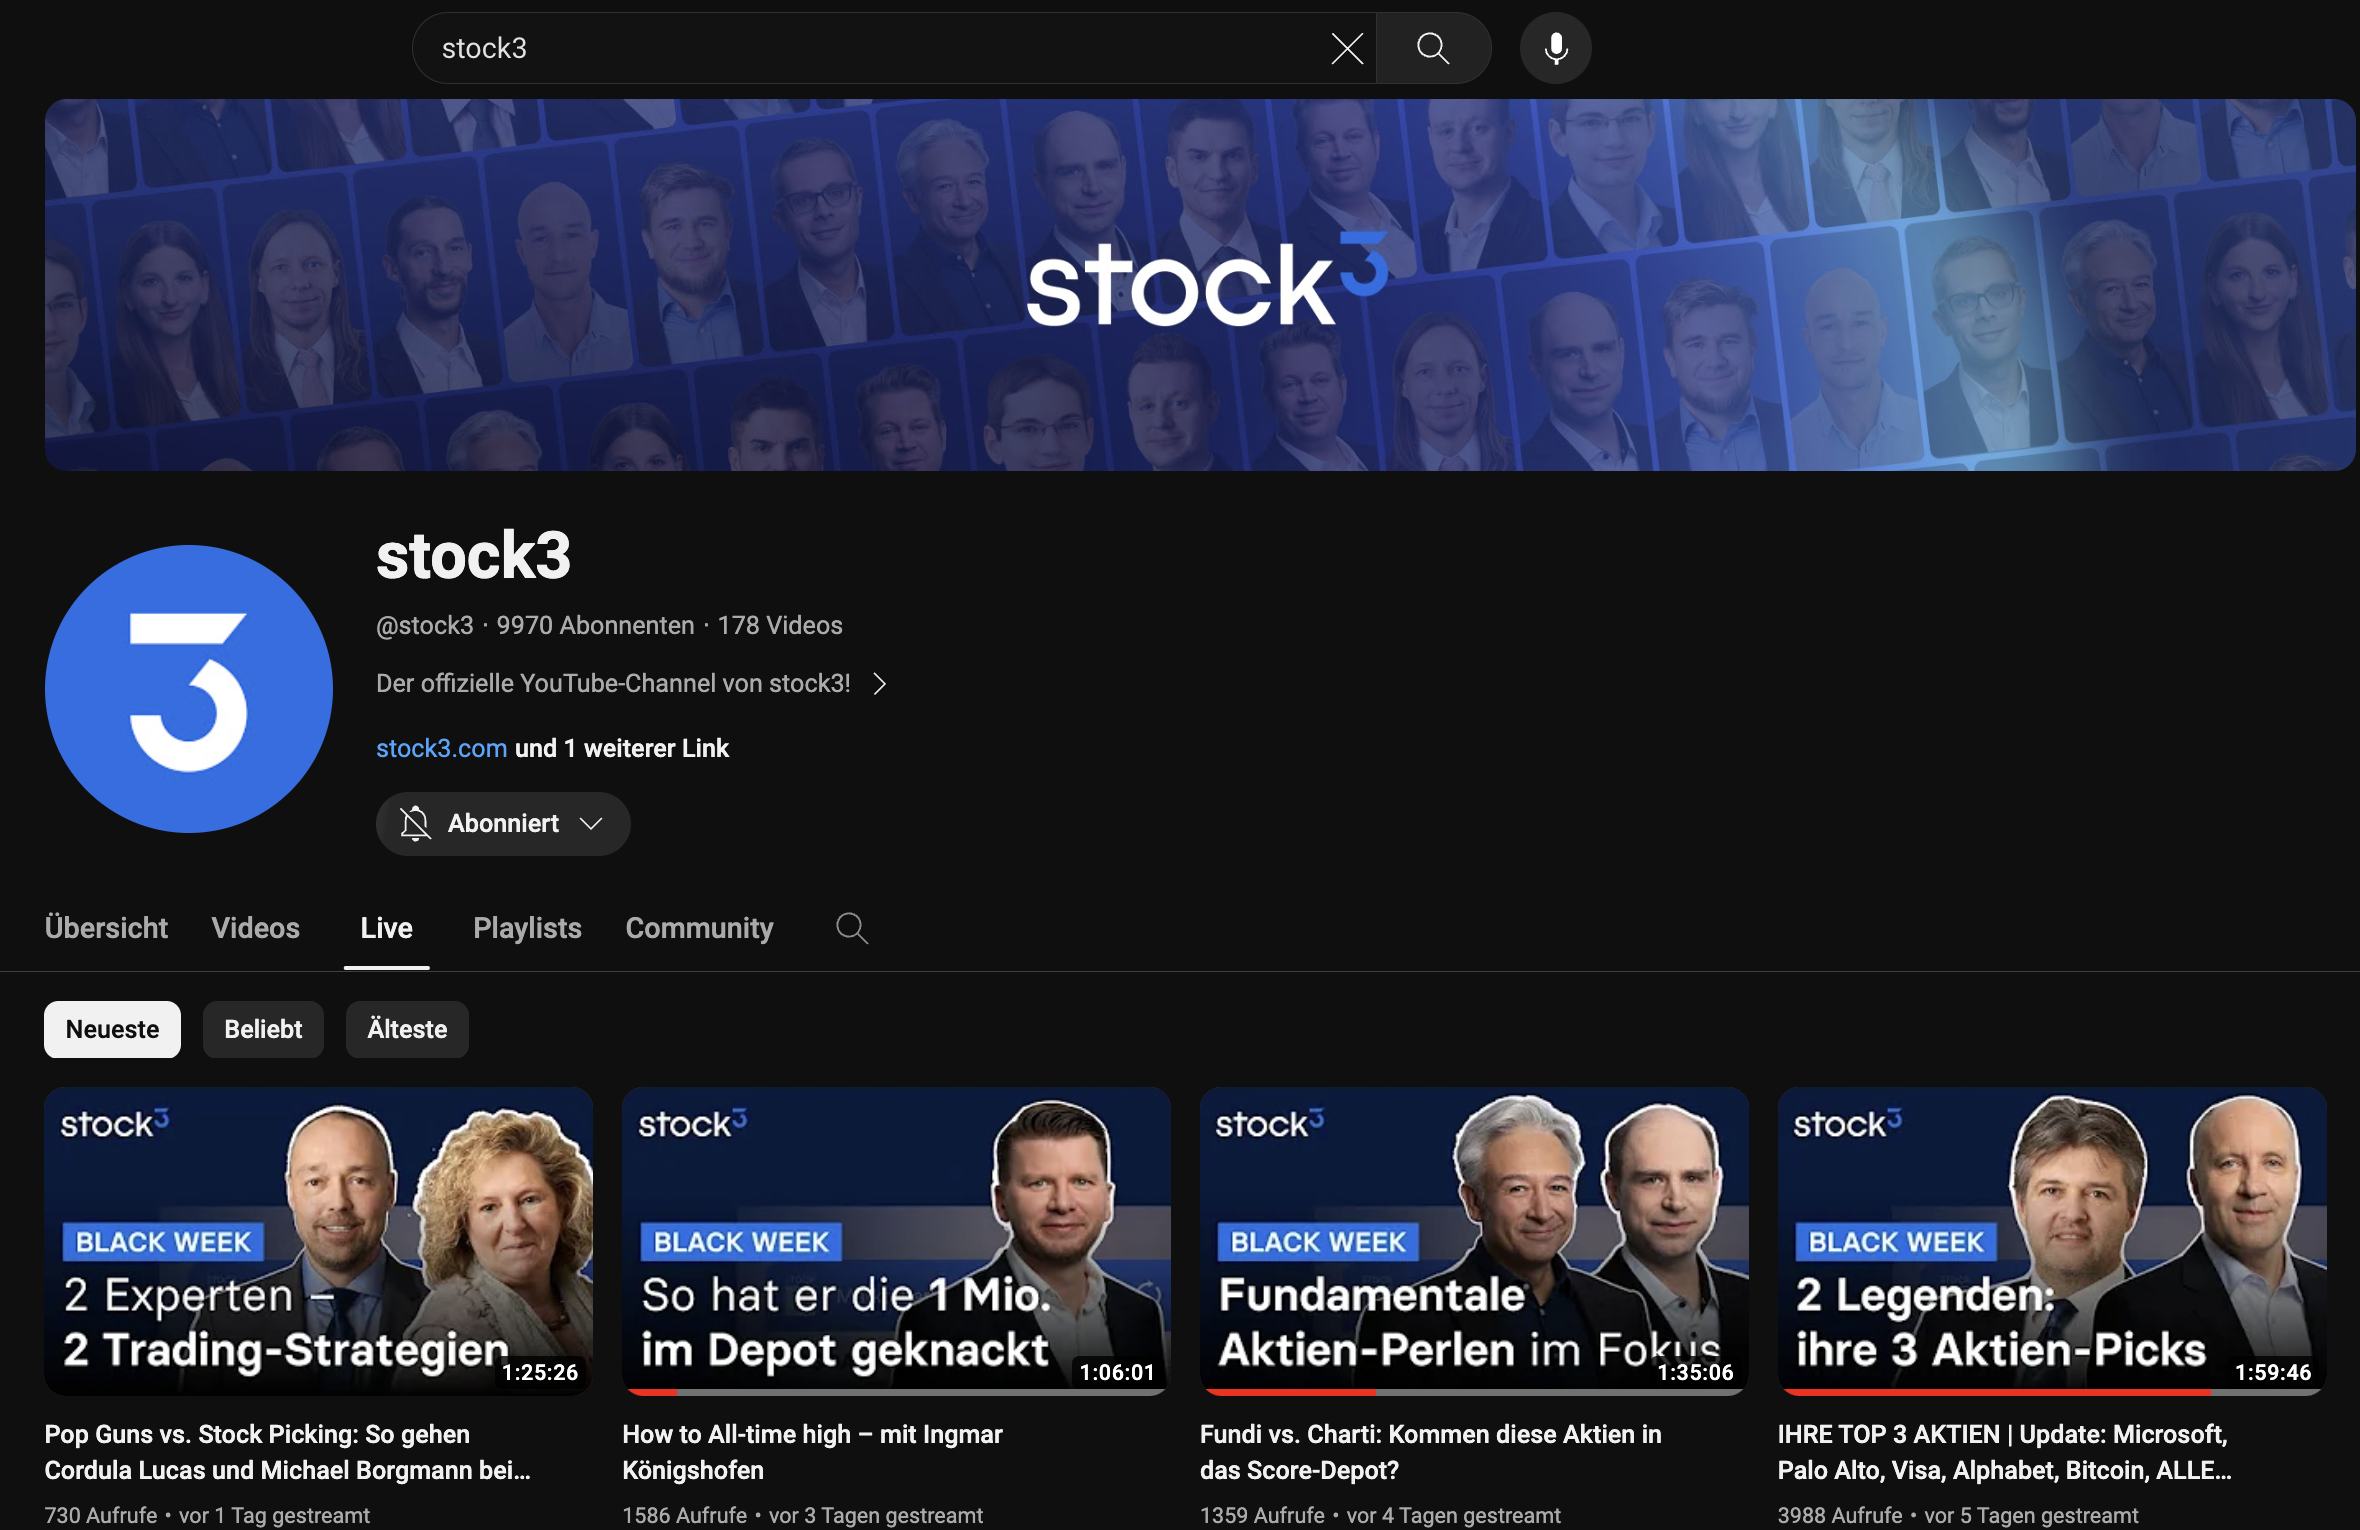2360x1530 pixels.
Task: Click the magnifier search button
Action: click(1433, 48)
